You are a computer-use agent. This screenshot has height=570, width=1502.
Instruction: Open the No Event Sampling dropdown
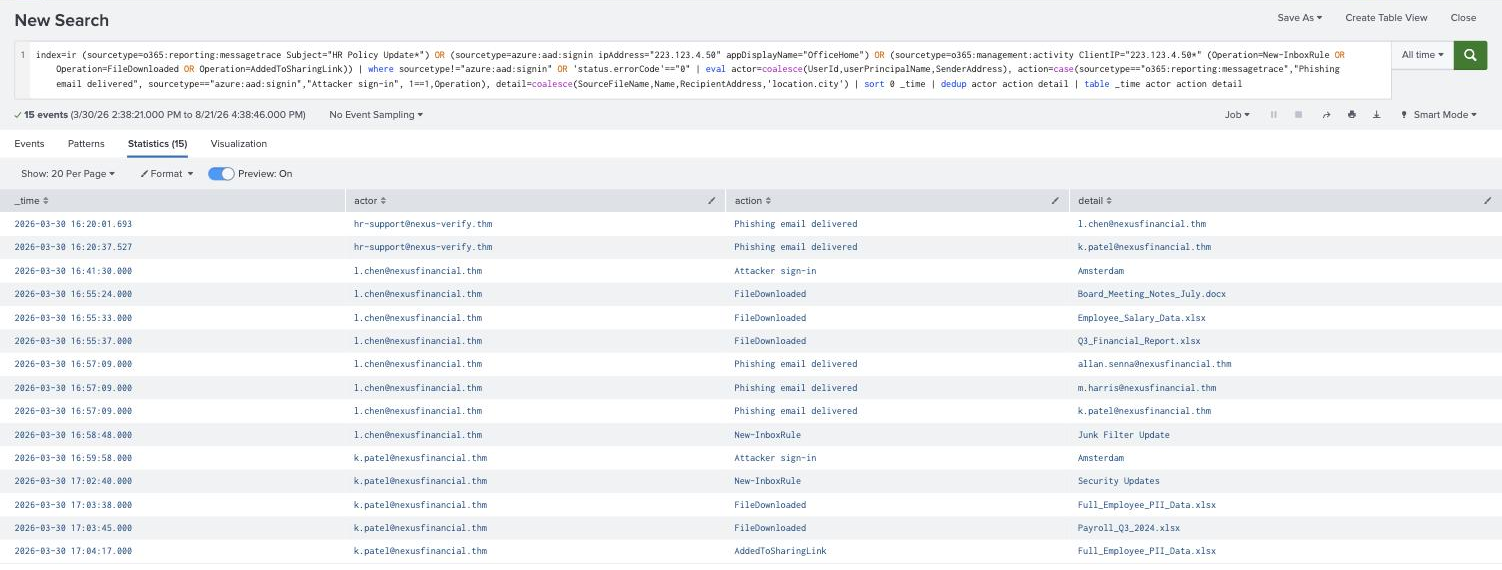coord(376,115)
